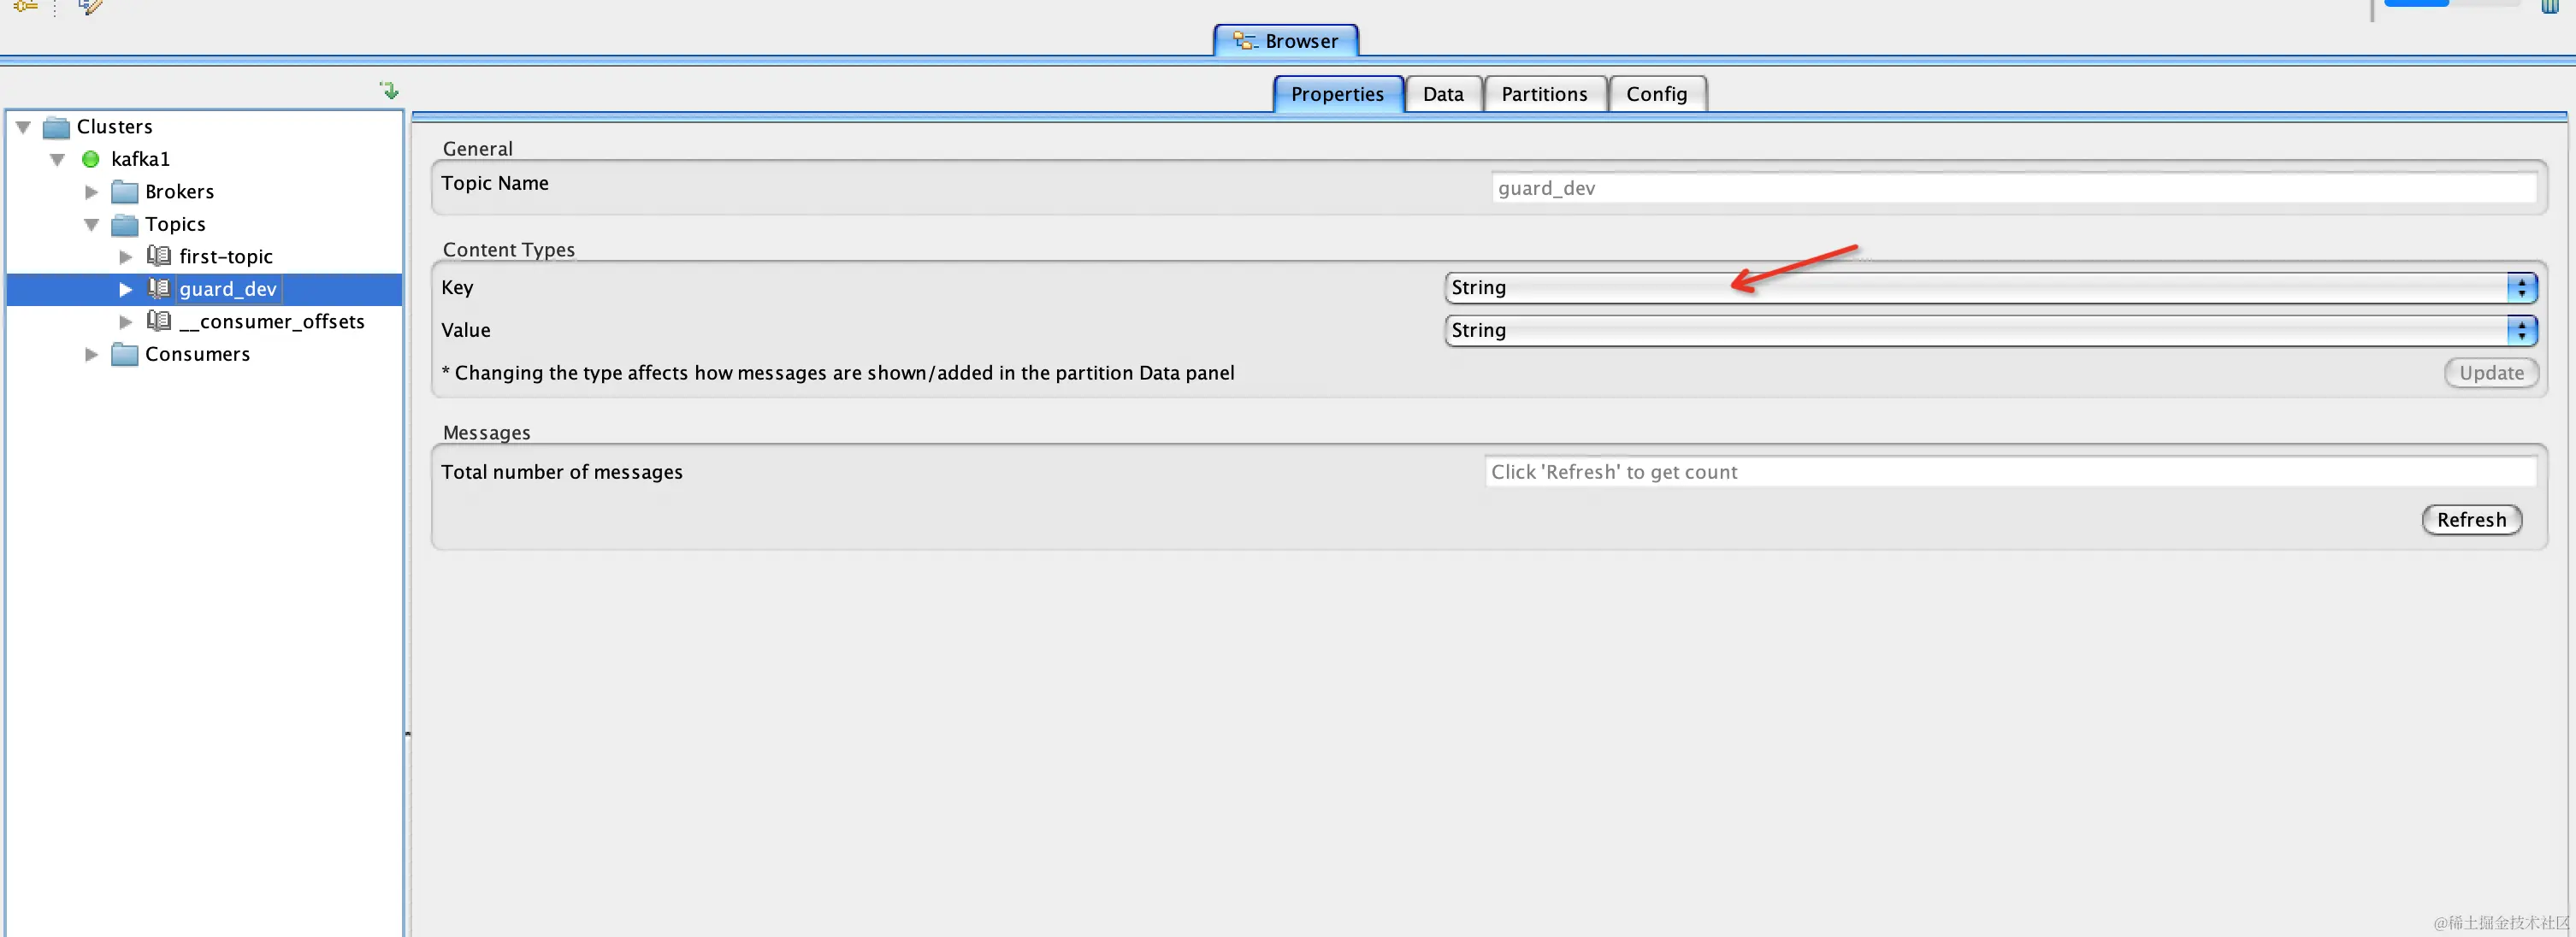
Task: Click the green arrow icon above tree
Action: click(x=390, y=91)
